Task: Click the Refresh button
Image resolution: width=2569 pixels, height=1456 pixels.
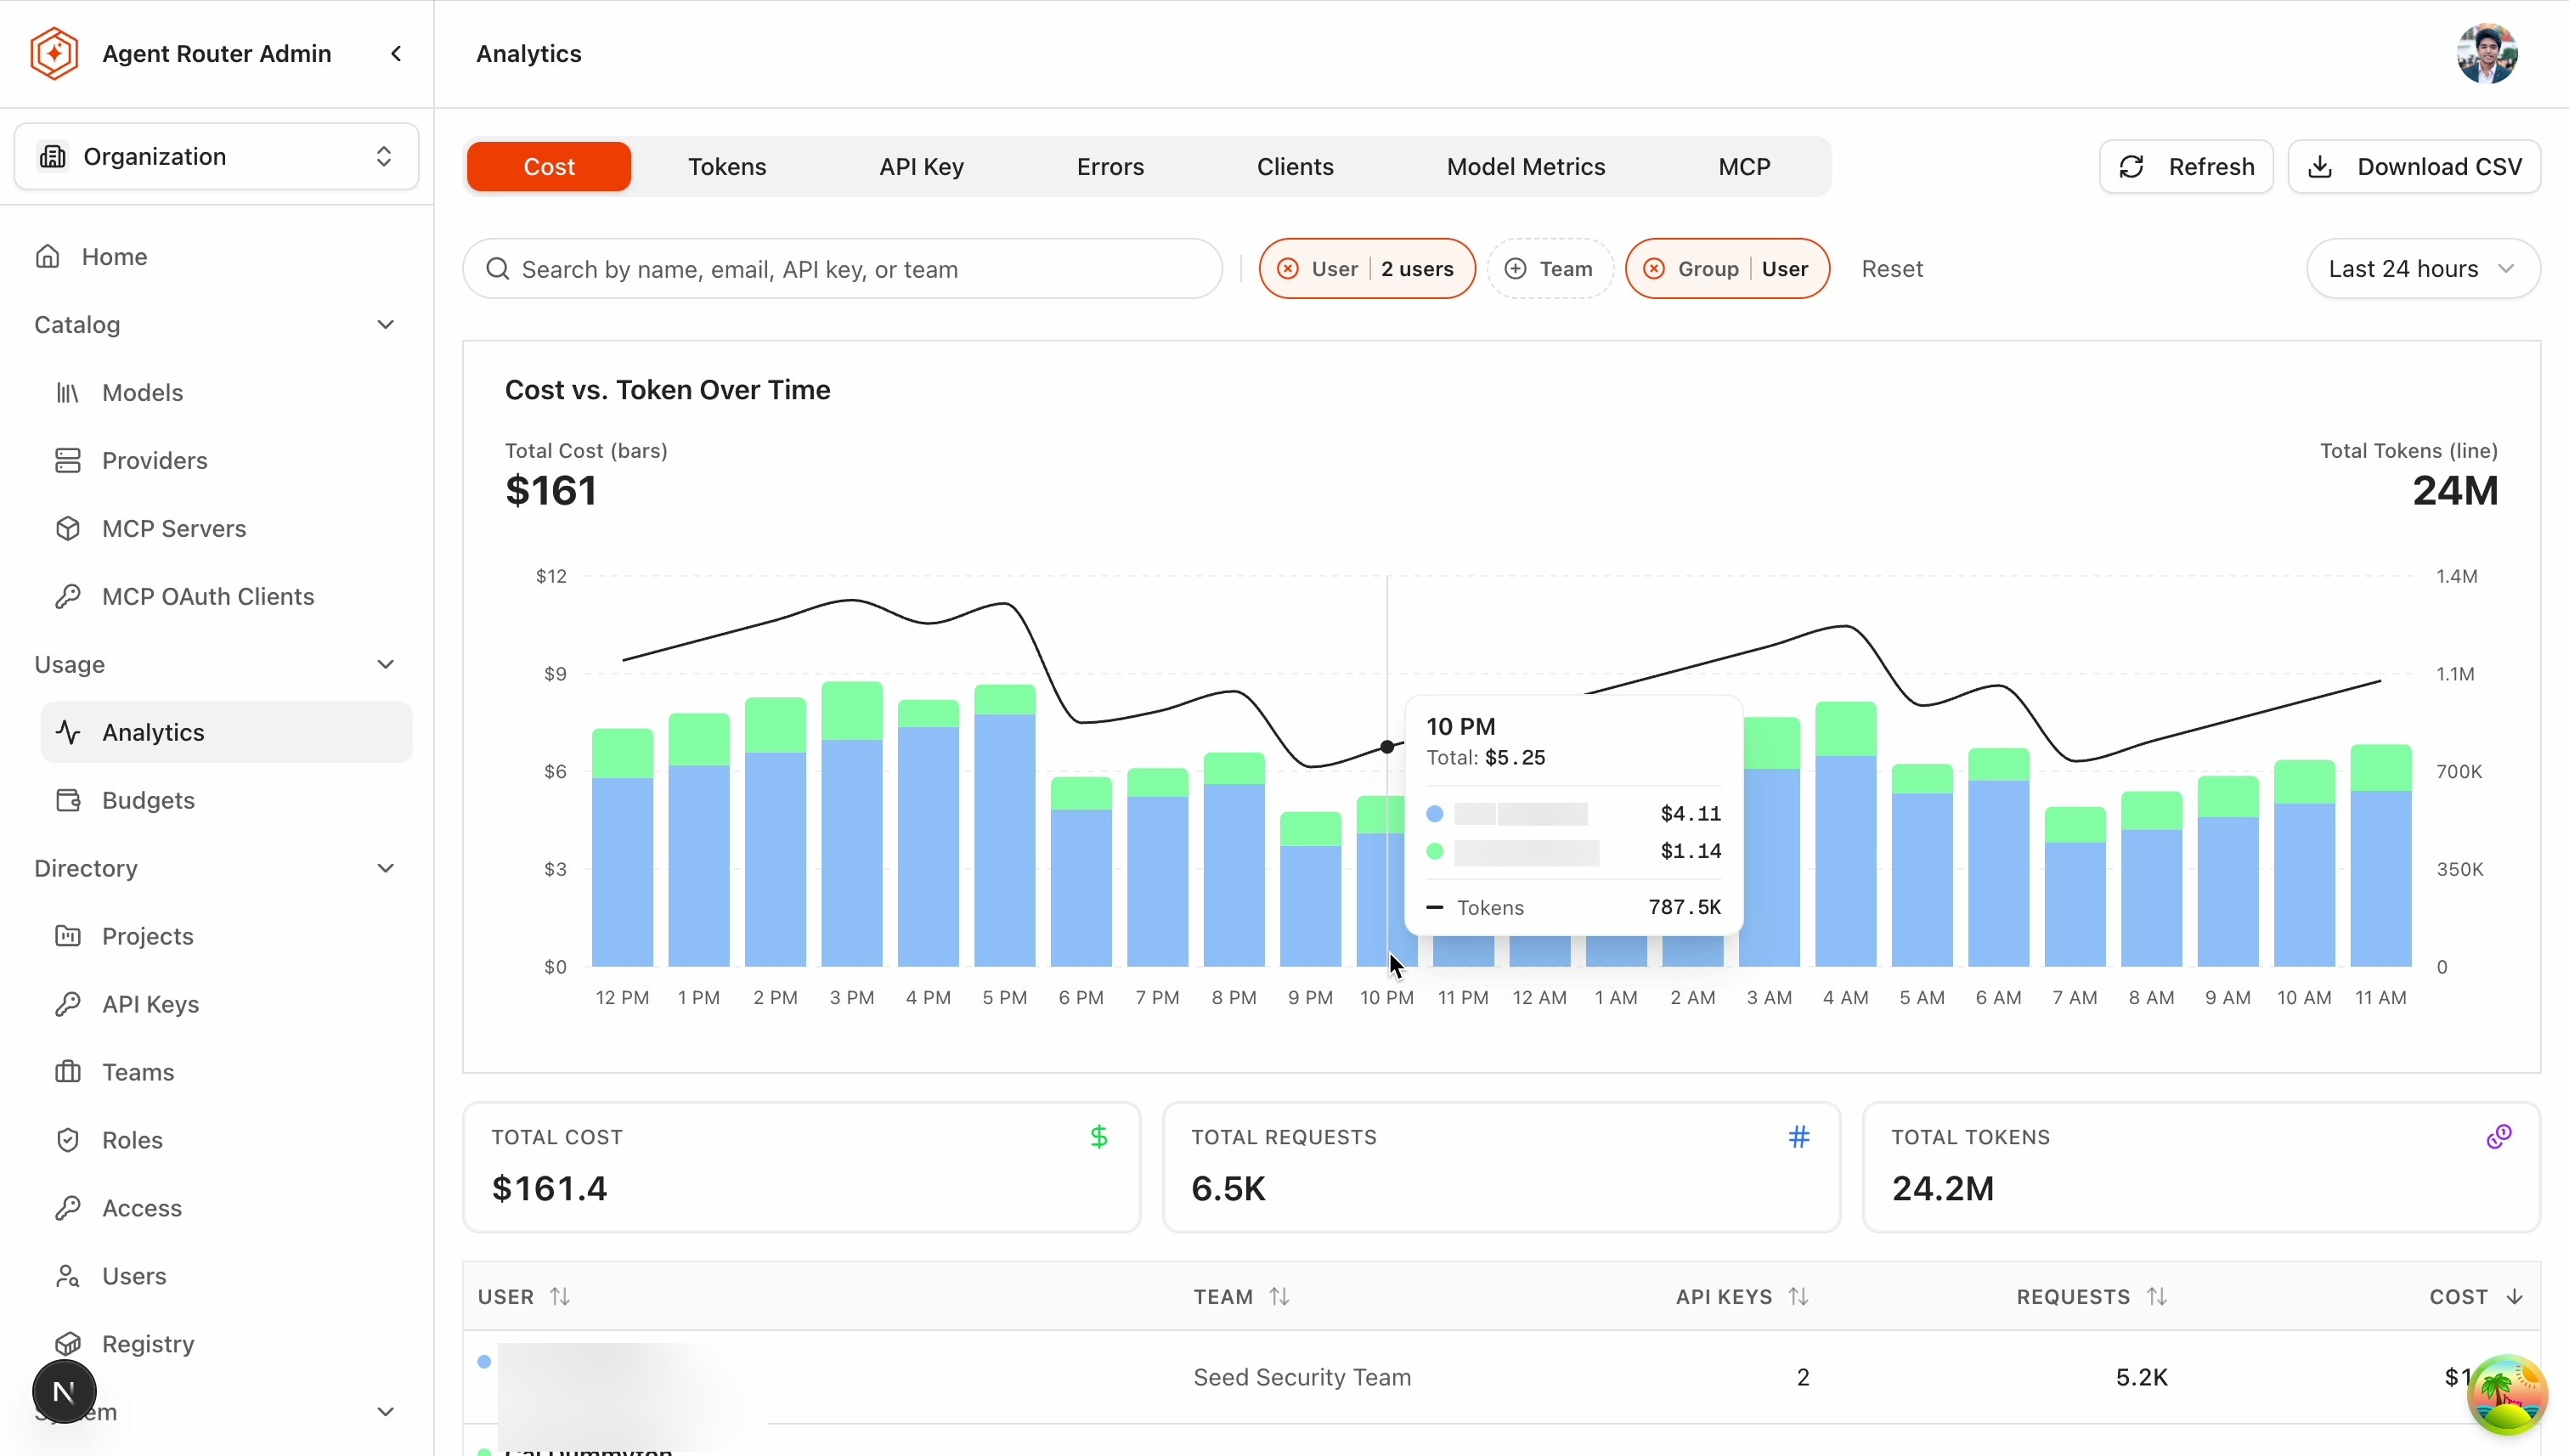Action: (2186, 167)
